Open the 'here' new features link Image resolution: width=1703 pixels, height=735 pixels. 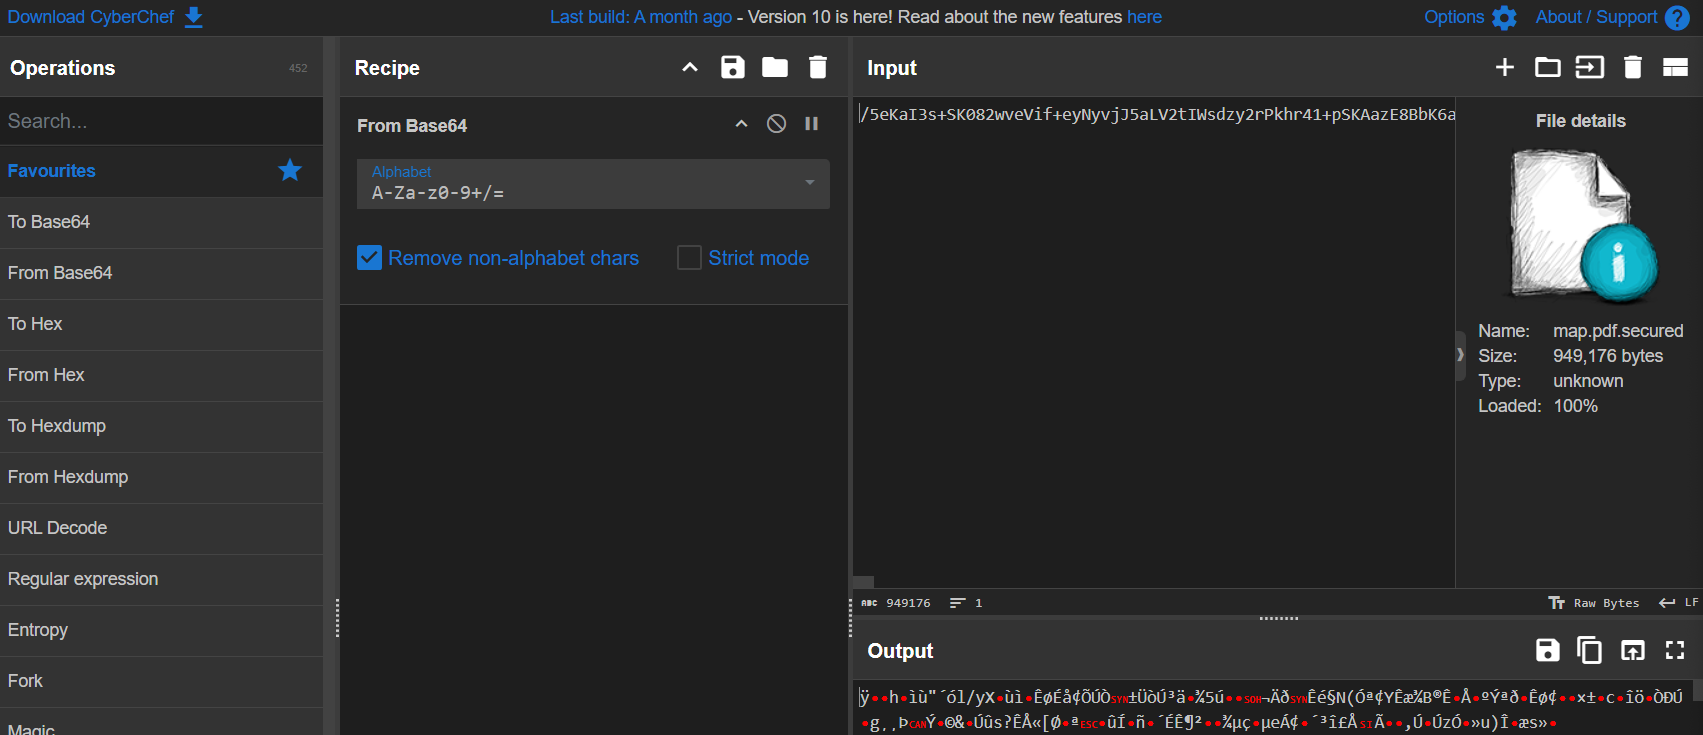(1144, 17)
